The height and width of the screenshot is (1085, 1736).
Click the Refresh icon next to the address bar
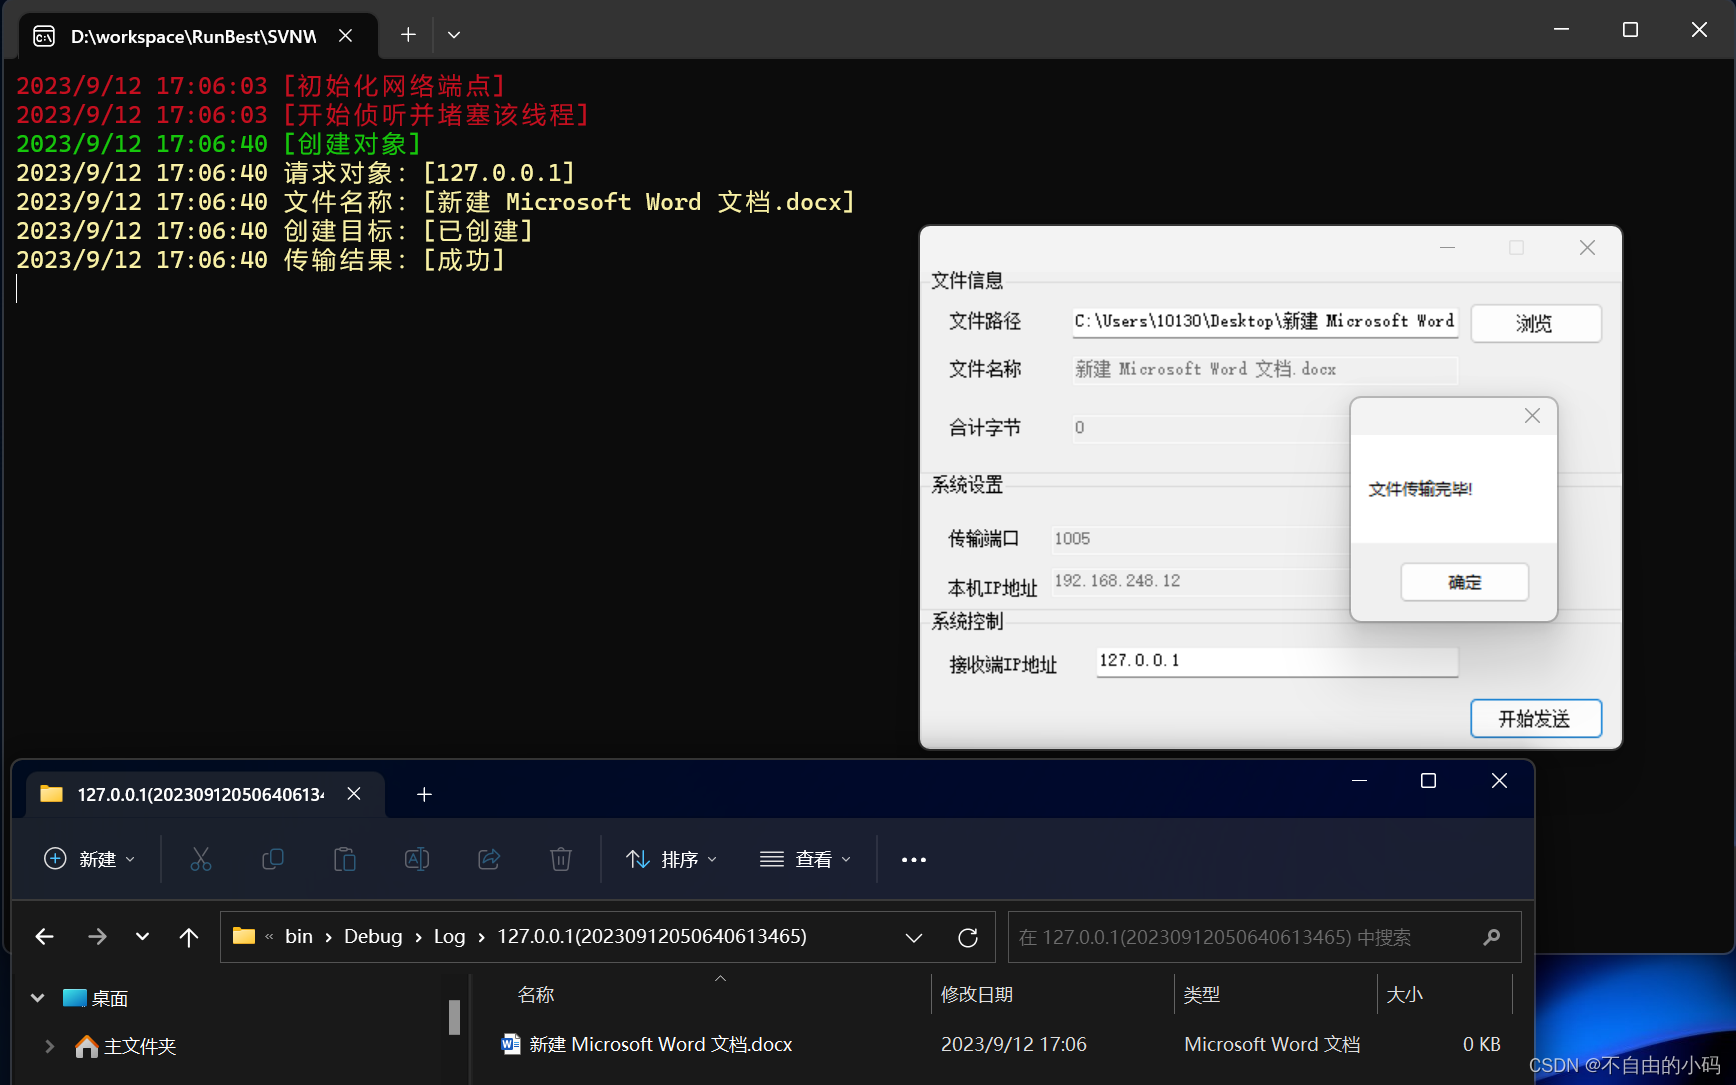click(967, 937)
